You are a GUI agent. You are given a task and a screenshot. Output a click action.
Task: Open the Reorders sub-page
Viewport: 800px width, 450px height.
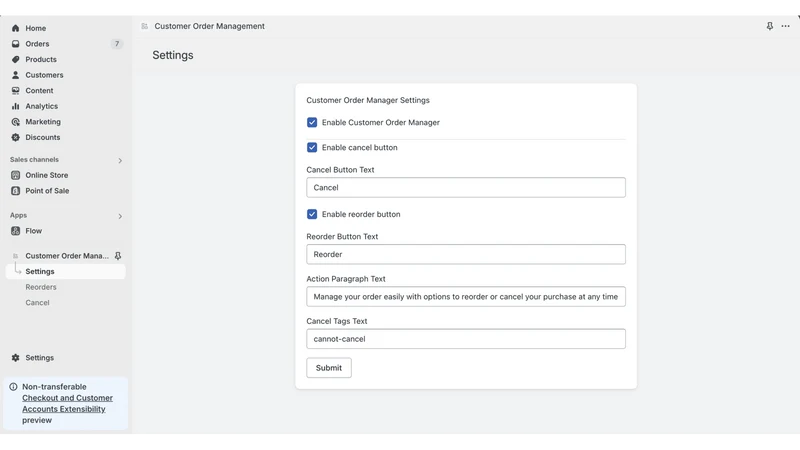coord(41,287)
